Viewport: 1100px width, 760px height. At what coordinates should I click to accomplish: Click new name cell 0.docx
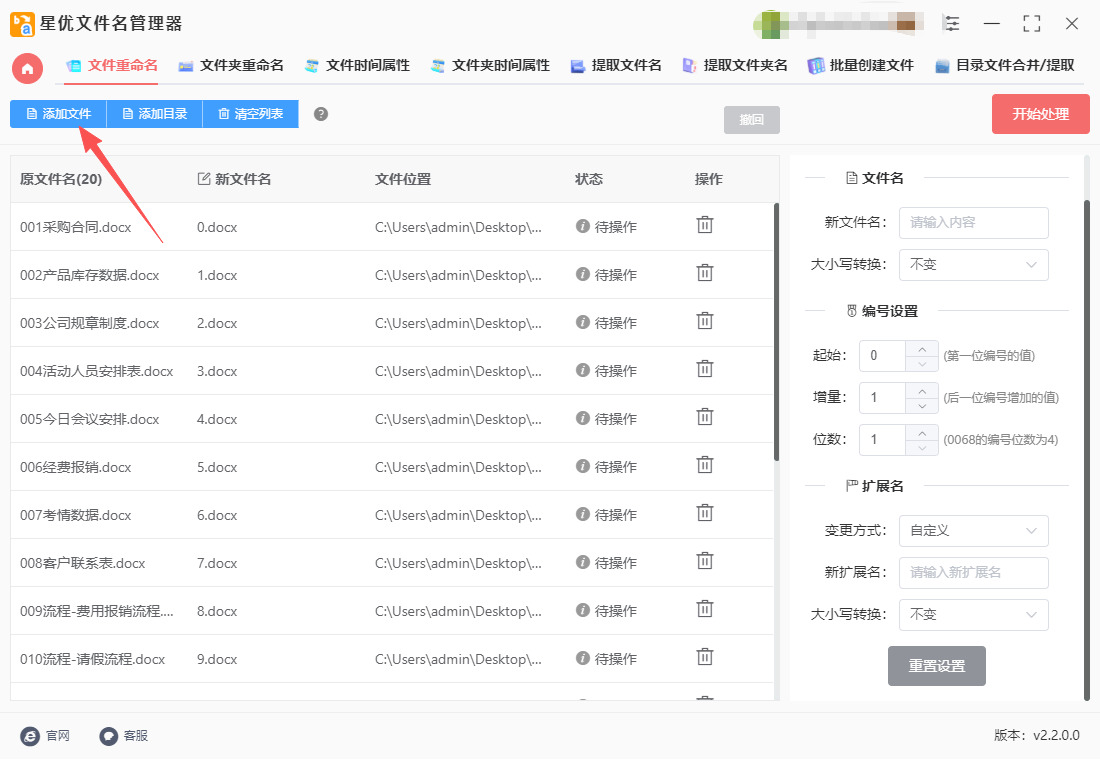[x=217, y=227]
